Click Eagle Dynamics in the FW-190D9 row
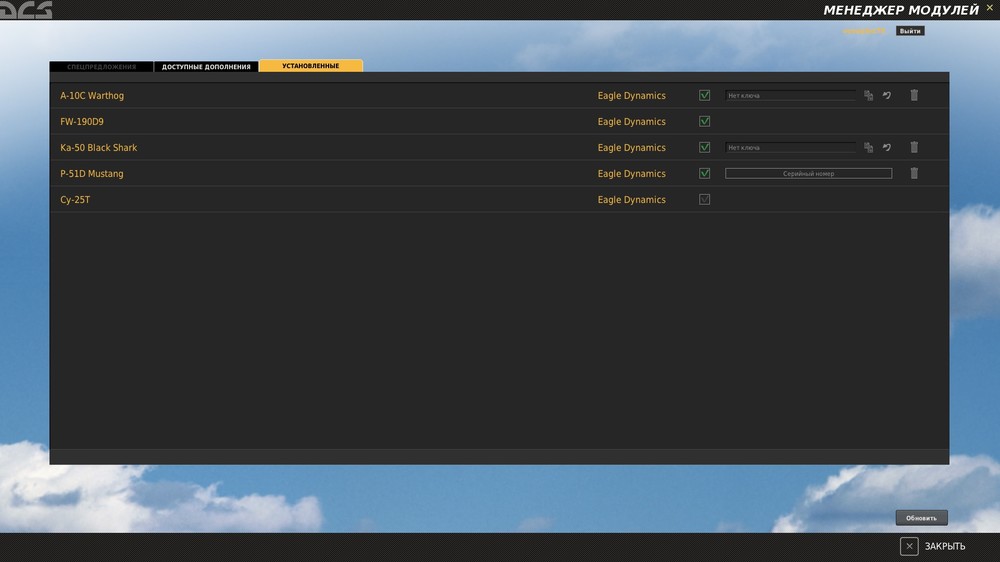Image resolution: width=1000 pixels, height=562 pixels. click(x=631, y=122)
